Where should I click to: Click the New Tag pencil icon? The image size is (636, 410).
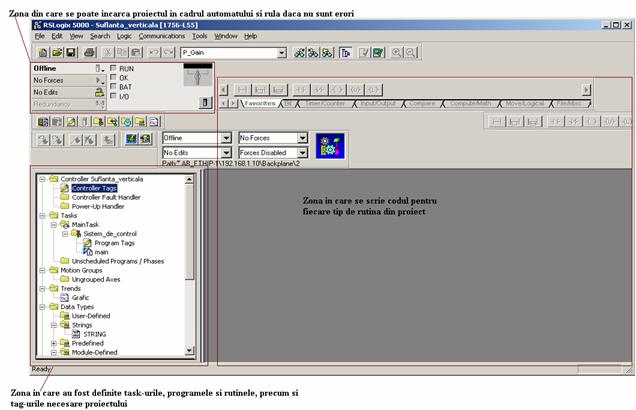pos(71,122)
